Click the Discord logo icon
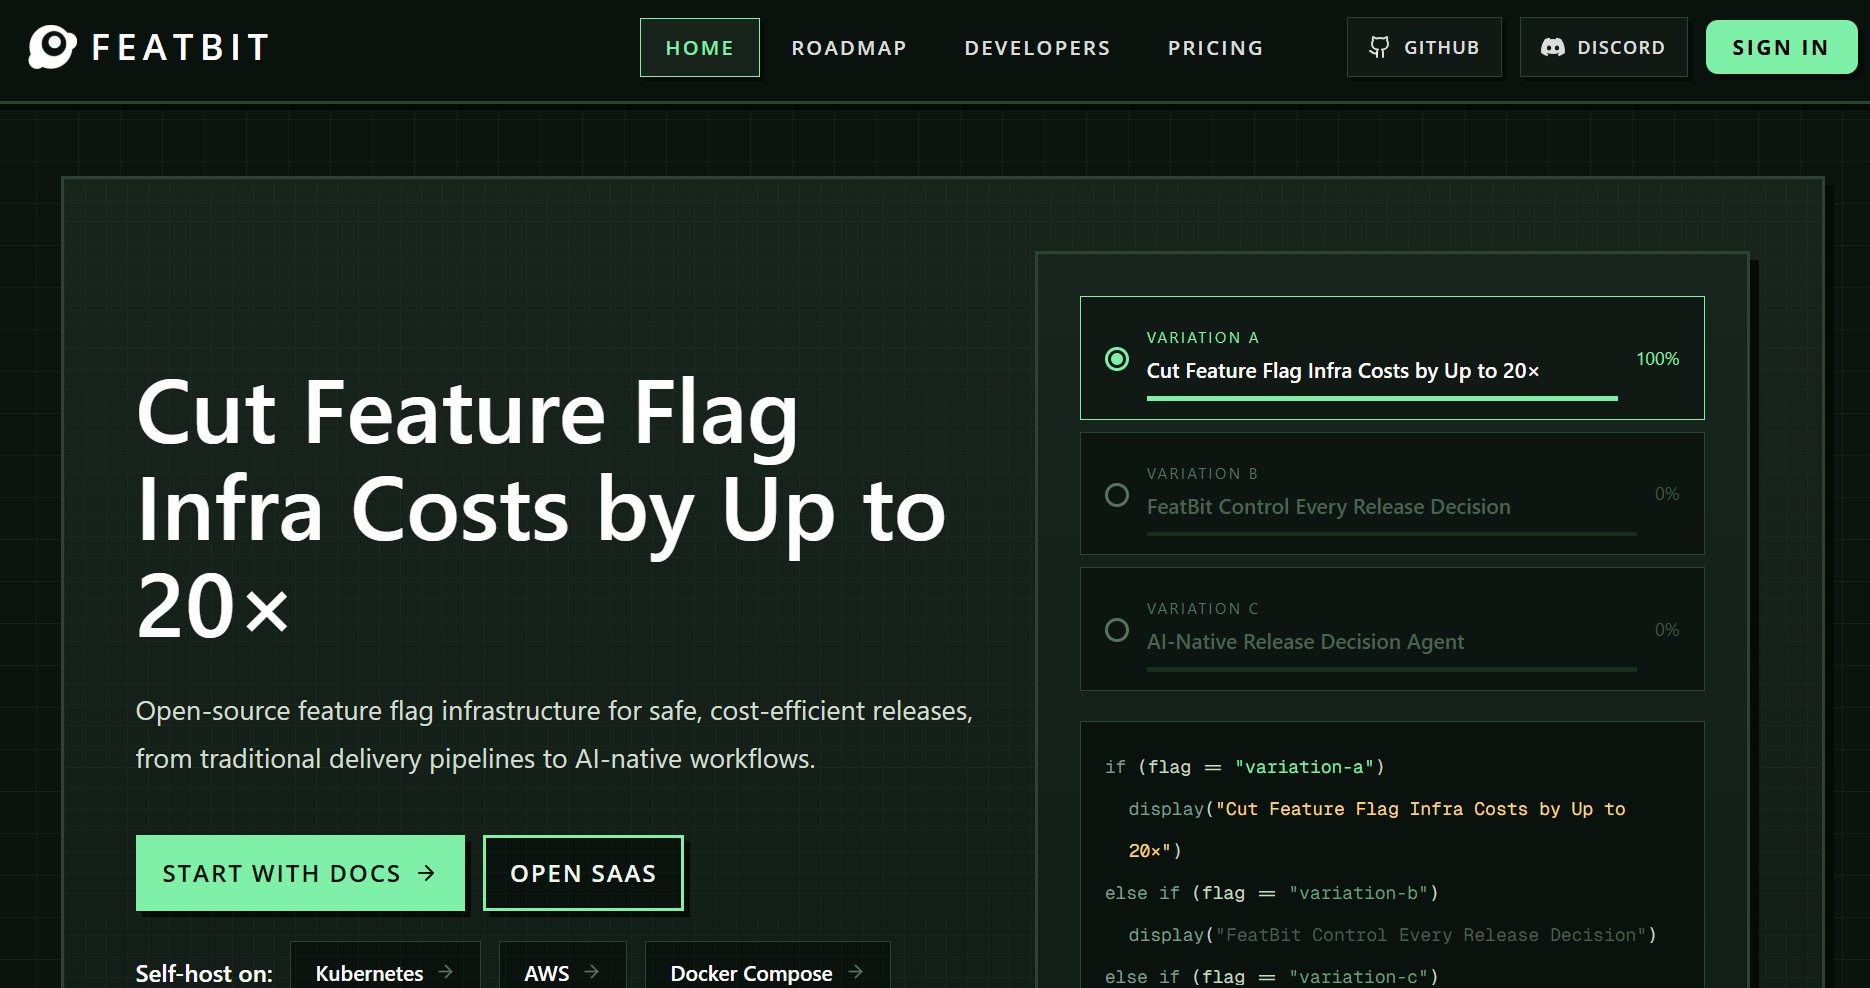The width and height of the screenshot is (1870, 988). coord(1553,47)
